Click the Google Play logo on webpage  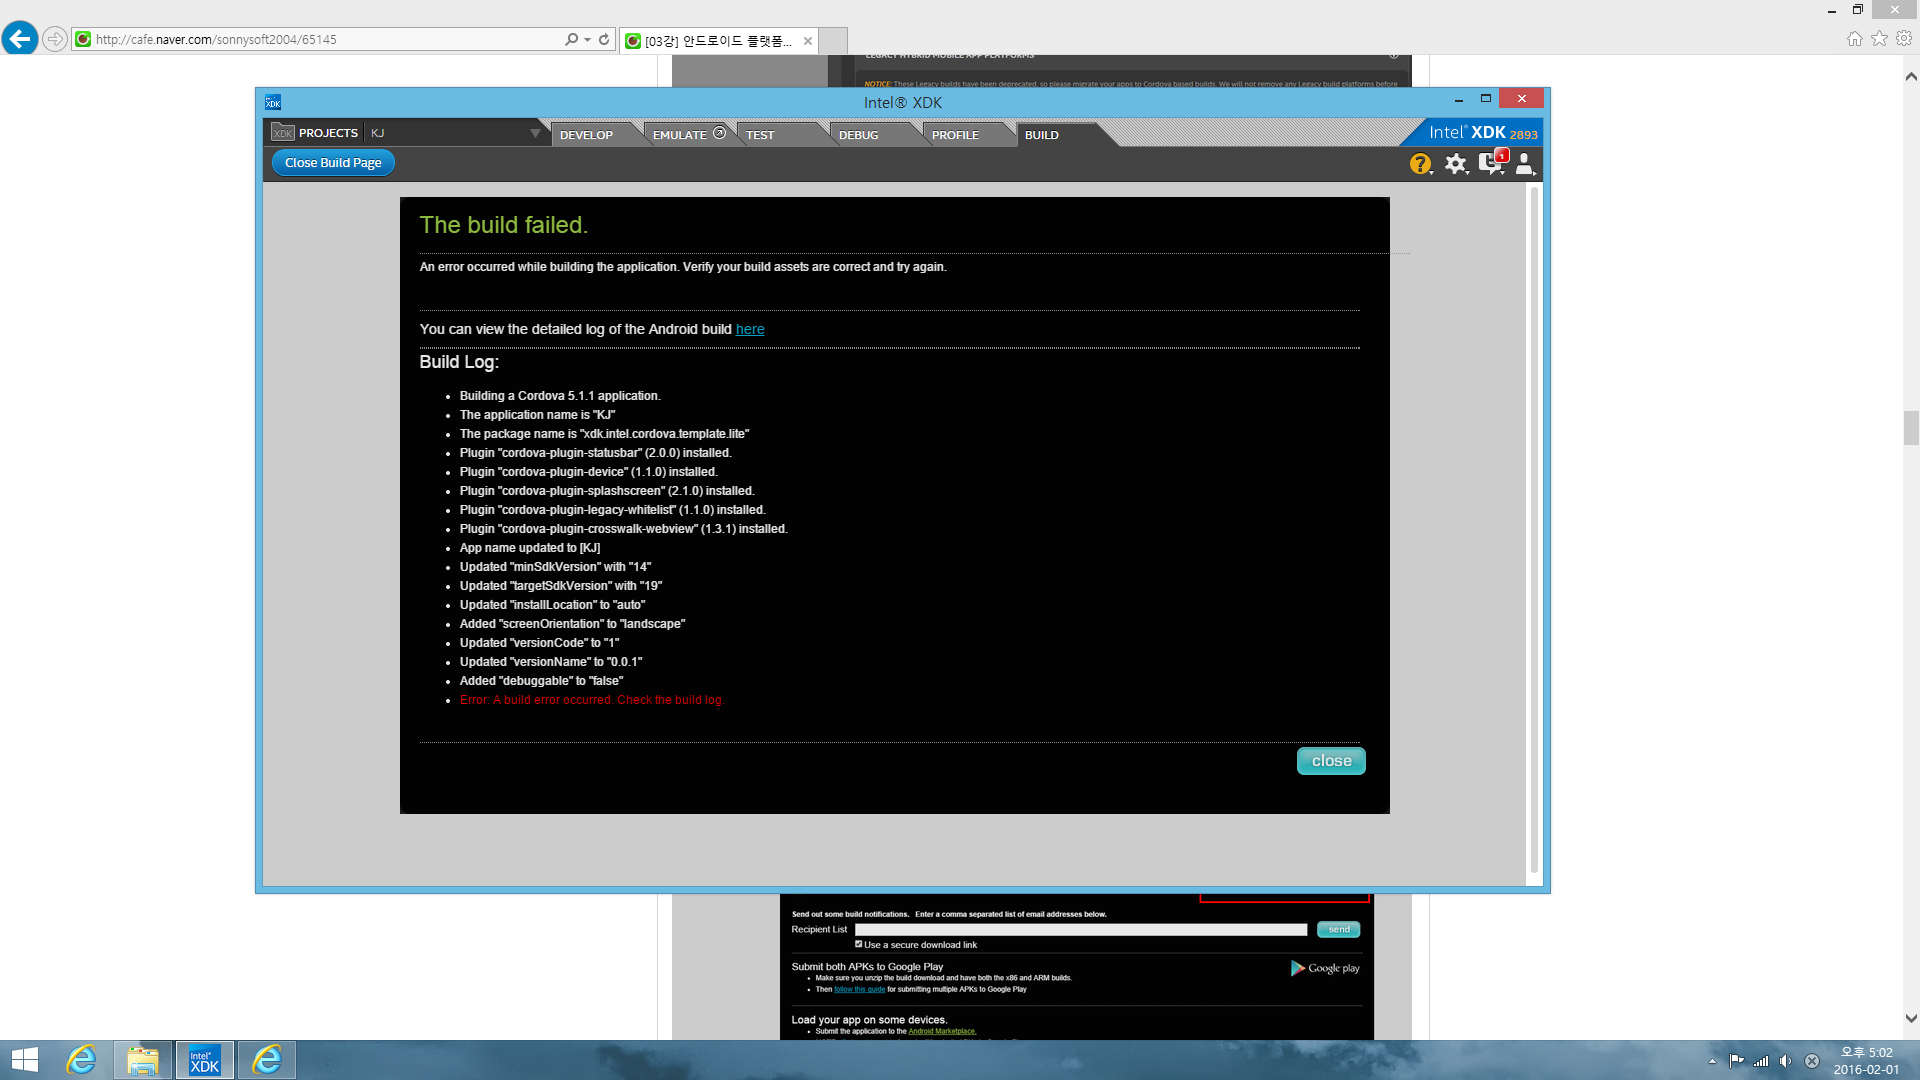pos(1325,968)
